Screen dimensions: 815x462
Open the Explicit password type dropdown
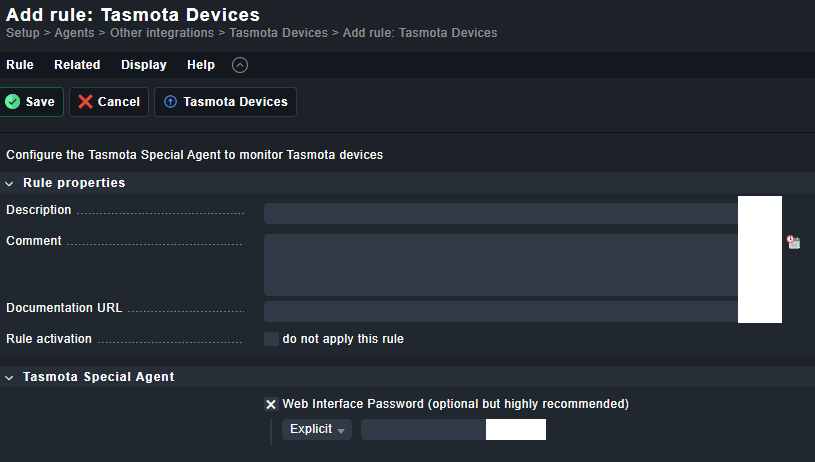[x=316, y=429]
